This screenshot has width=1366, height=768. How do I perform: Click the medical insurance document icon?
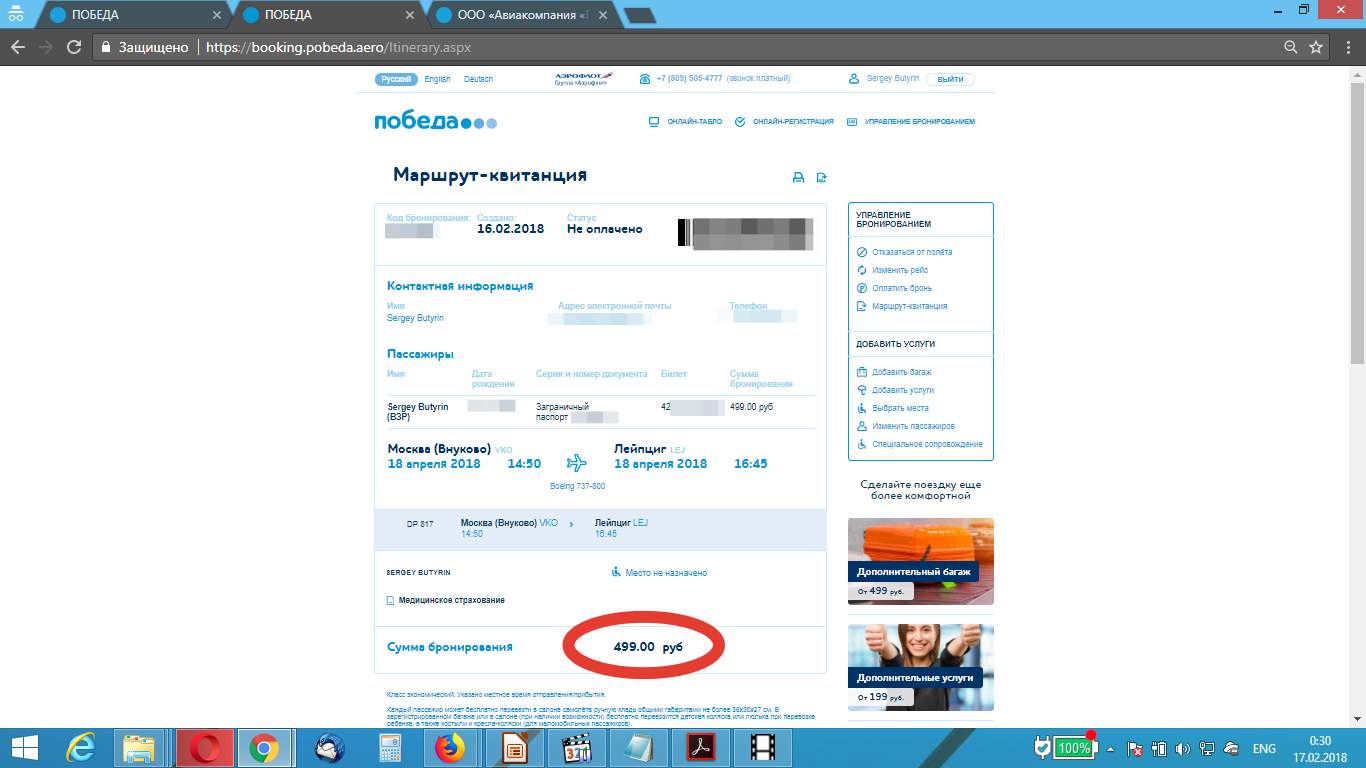click(391, 601)
